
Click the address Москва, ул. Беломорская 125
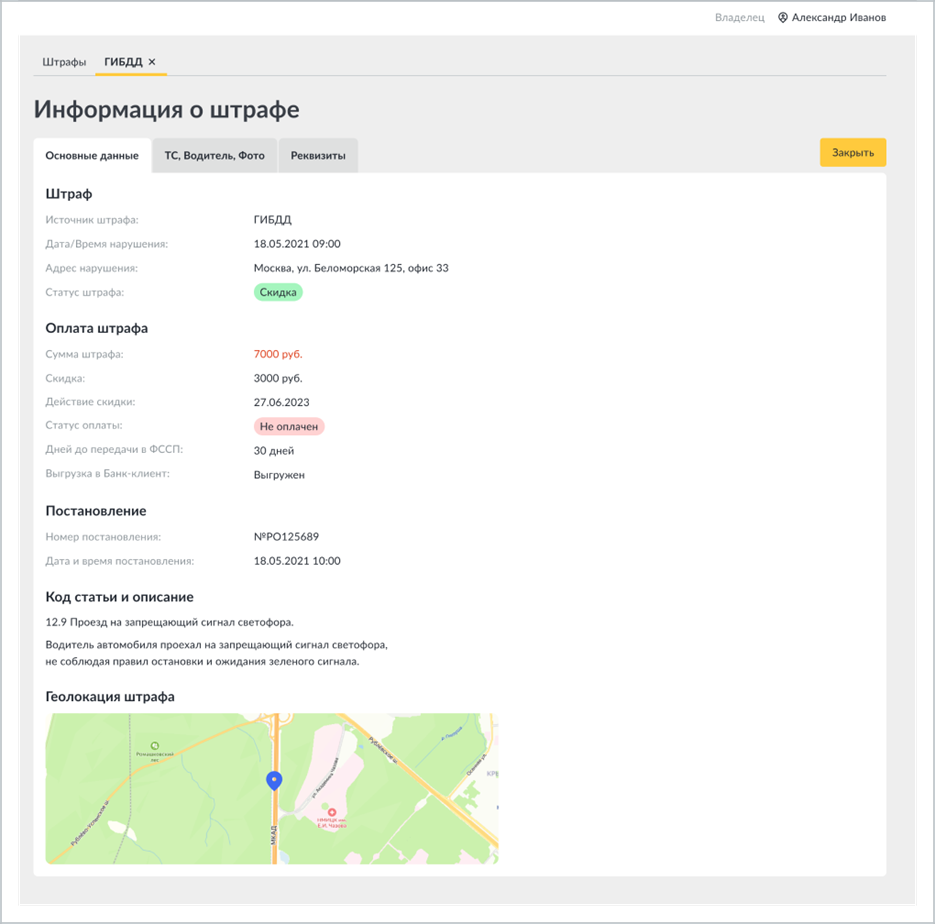[351, 268]
